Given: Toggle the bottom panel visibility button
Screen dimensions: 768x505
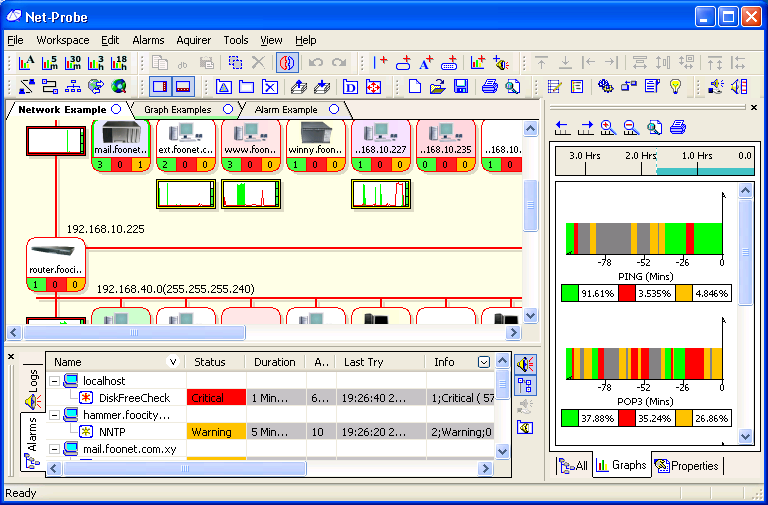Looking at the screenshot, I should click(x=183, y=87).
